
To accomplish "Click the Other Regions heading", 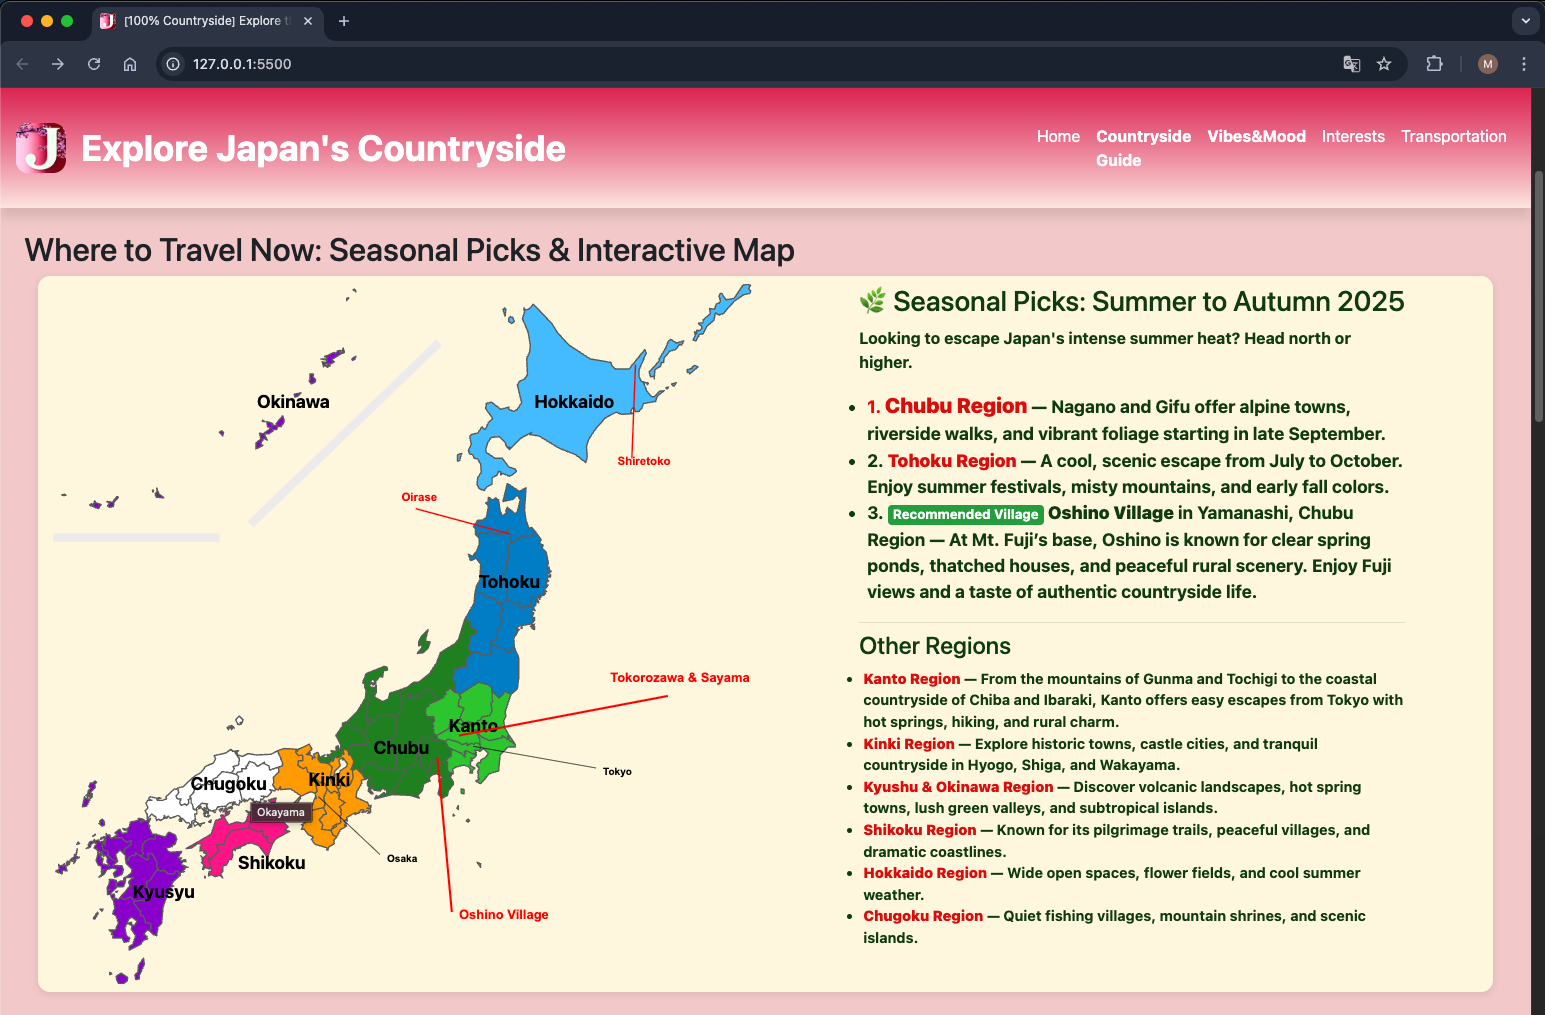I will pyautogui.click(x=935, y=646).
